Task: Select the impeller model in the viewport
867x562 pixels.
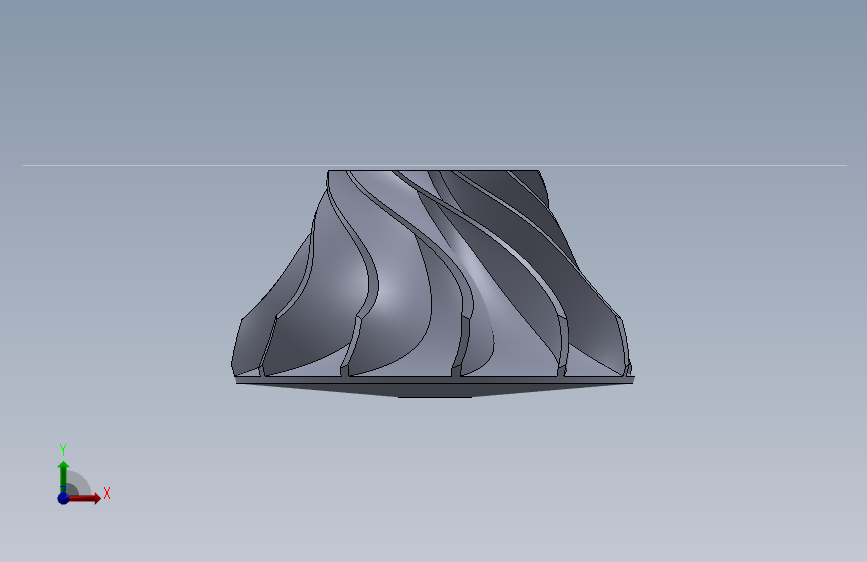Action: point(432,284)
